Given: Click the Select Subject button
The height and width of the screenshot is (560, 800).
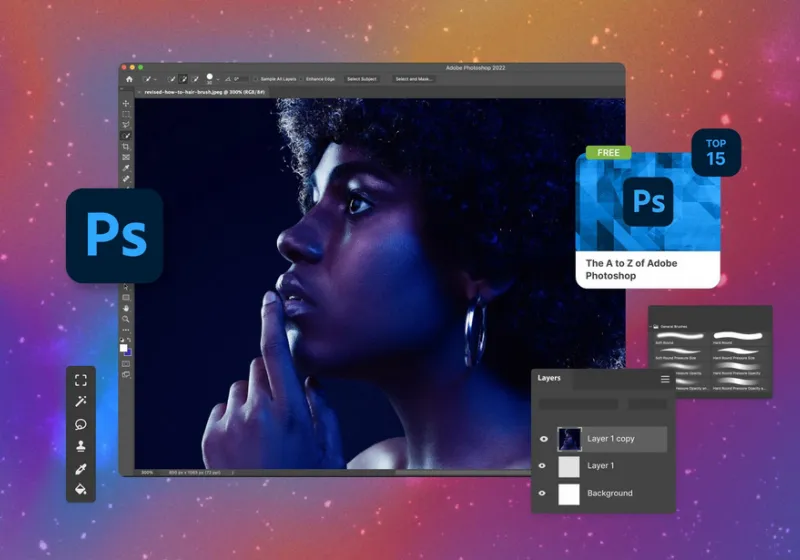Looking at the screenshot, I should 362,79.
